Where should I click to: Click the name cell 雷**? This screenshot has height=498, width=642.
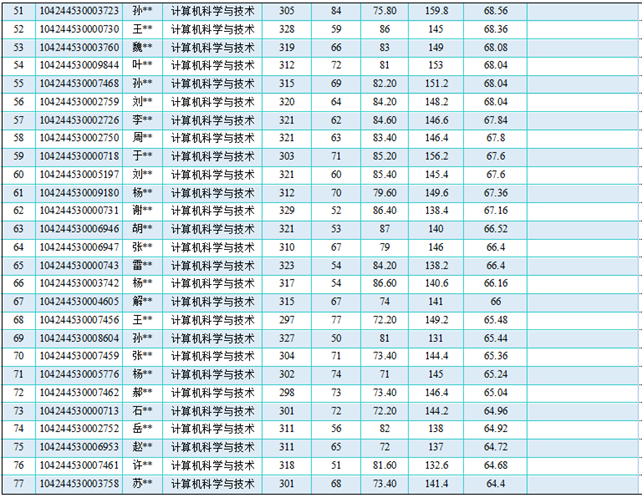tap(143, 265)
